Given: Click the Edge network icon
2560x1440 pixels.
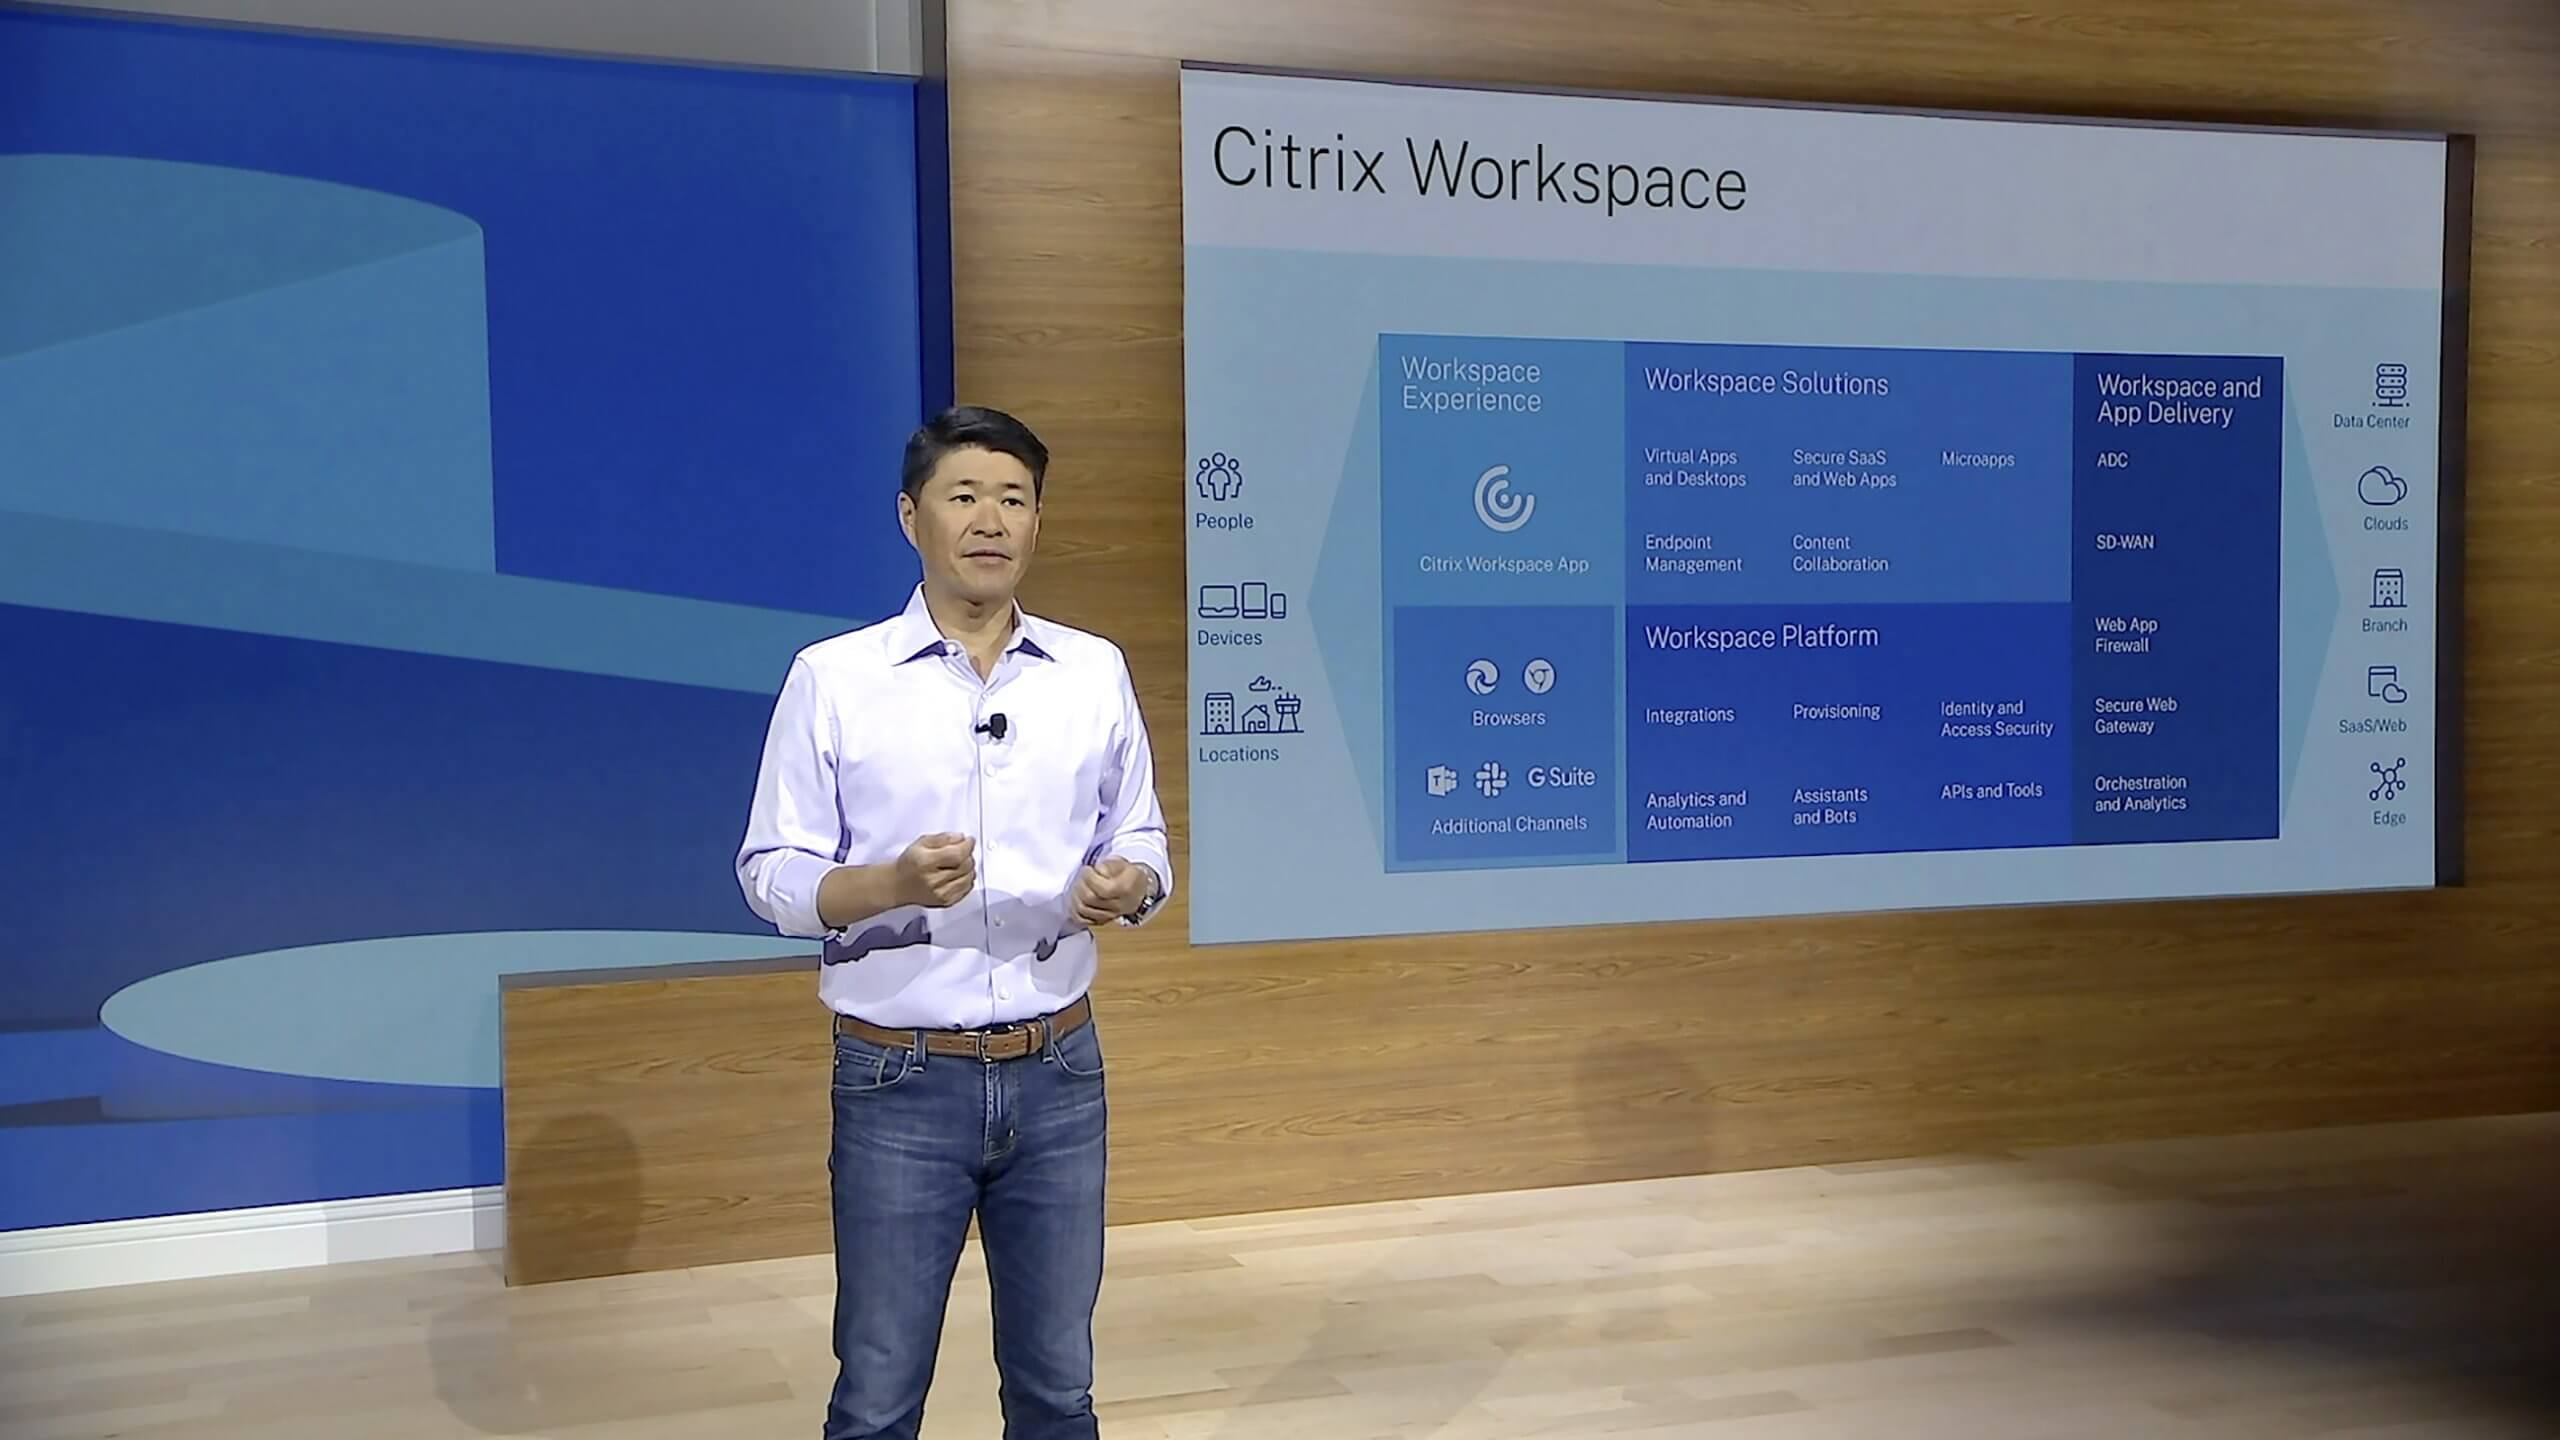Looking at the screenshot, I should 2387,781.
